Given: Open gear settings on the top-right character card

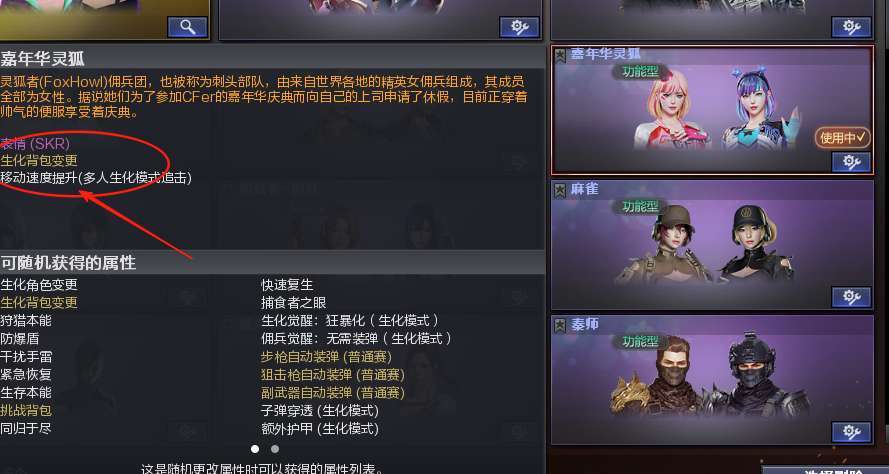Looking at the screenshot, I should point(851,27).
